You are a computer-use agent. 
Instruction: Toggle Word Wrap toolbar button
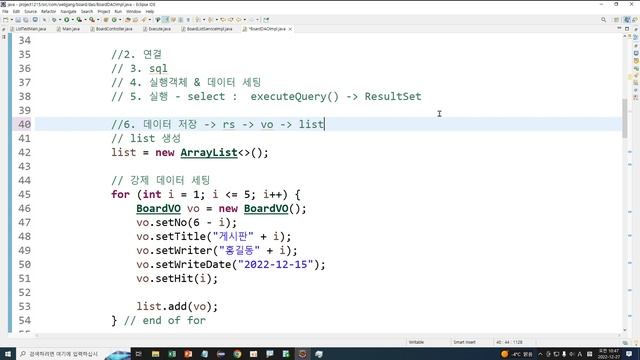coord(173,20)
